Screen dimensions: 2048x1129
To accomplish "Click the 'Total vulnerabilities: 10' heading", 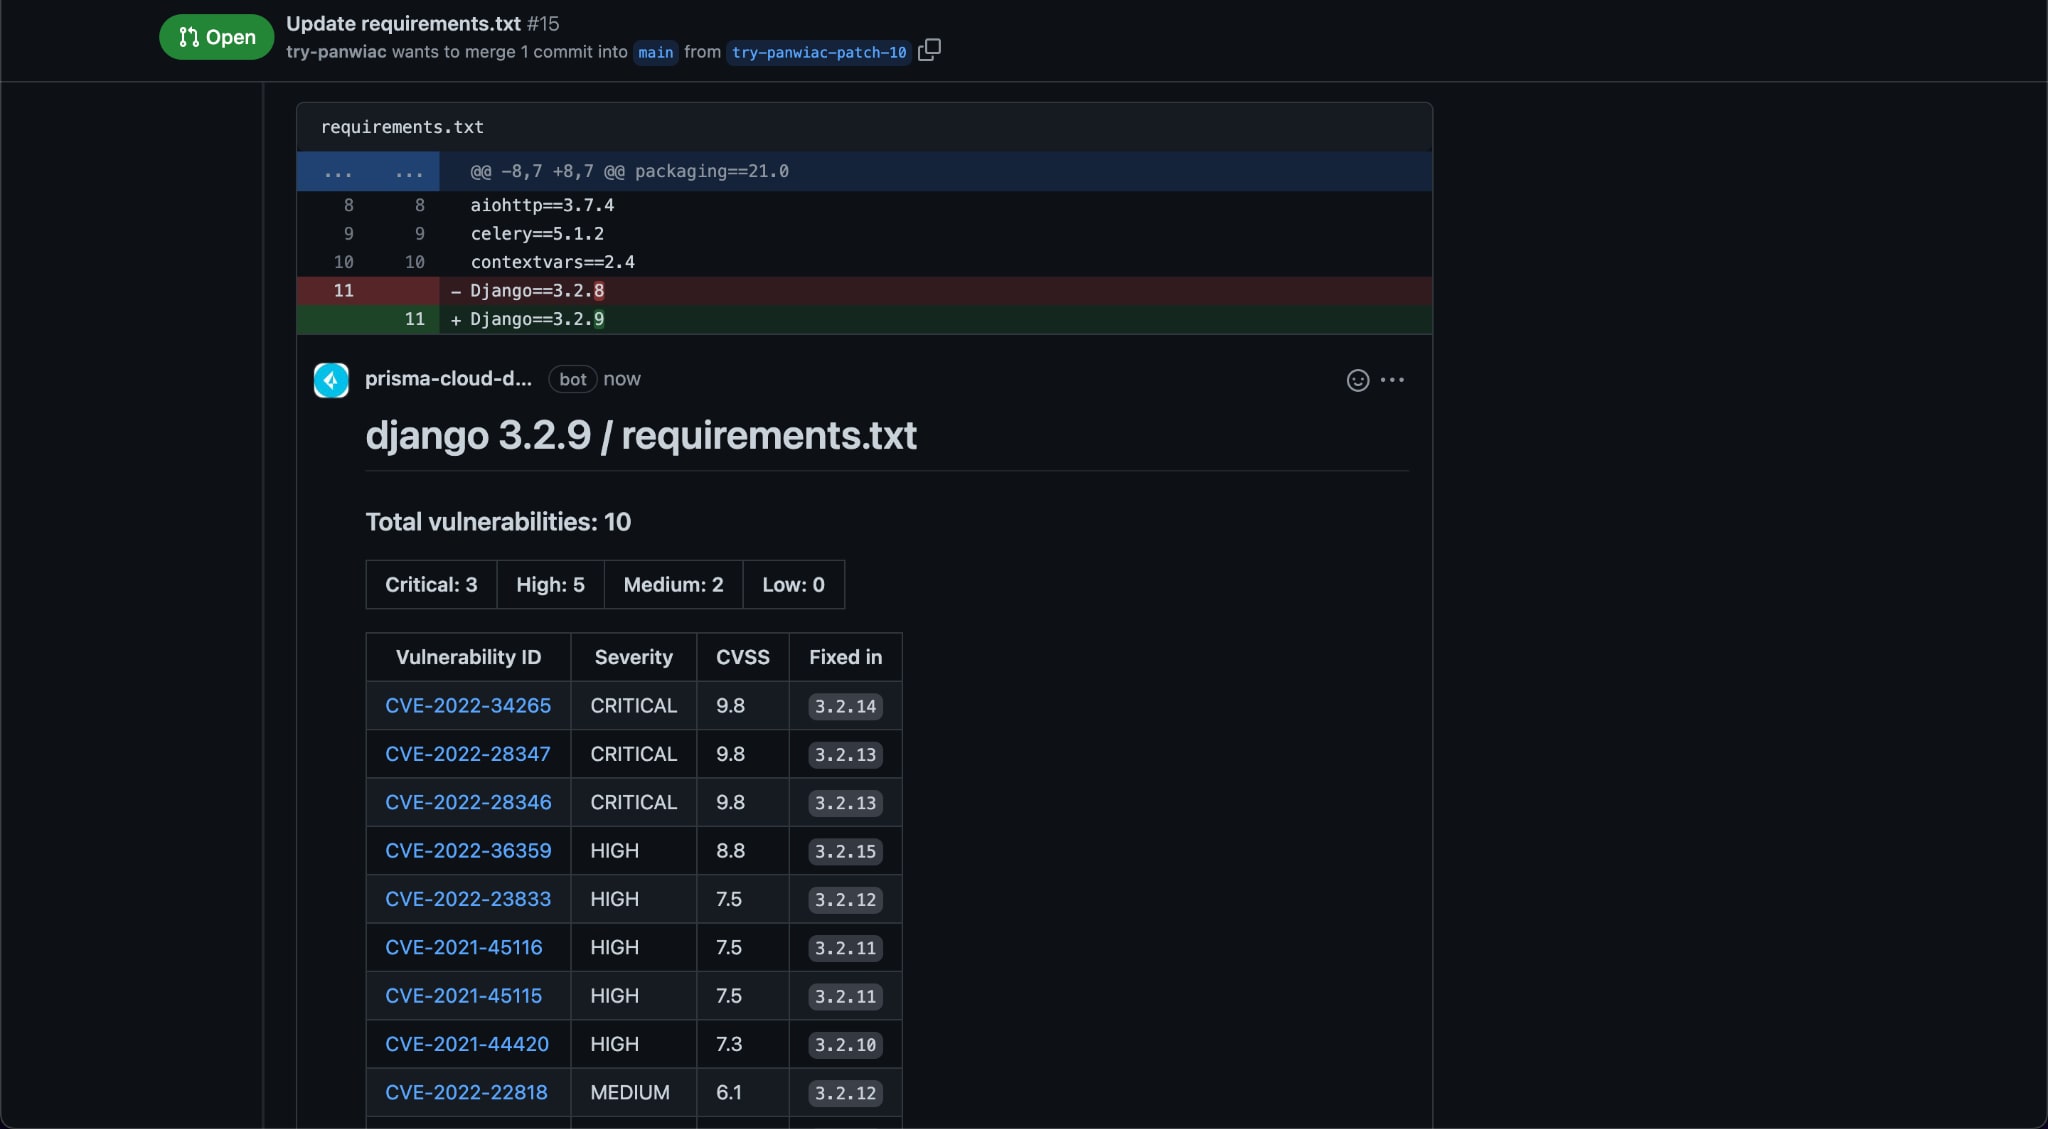I will (498, 522).
